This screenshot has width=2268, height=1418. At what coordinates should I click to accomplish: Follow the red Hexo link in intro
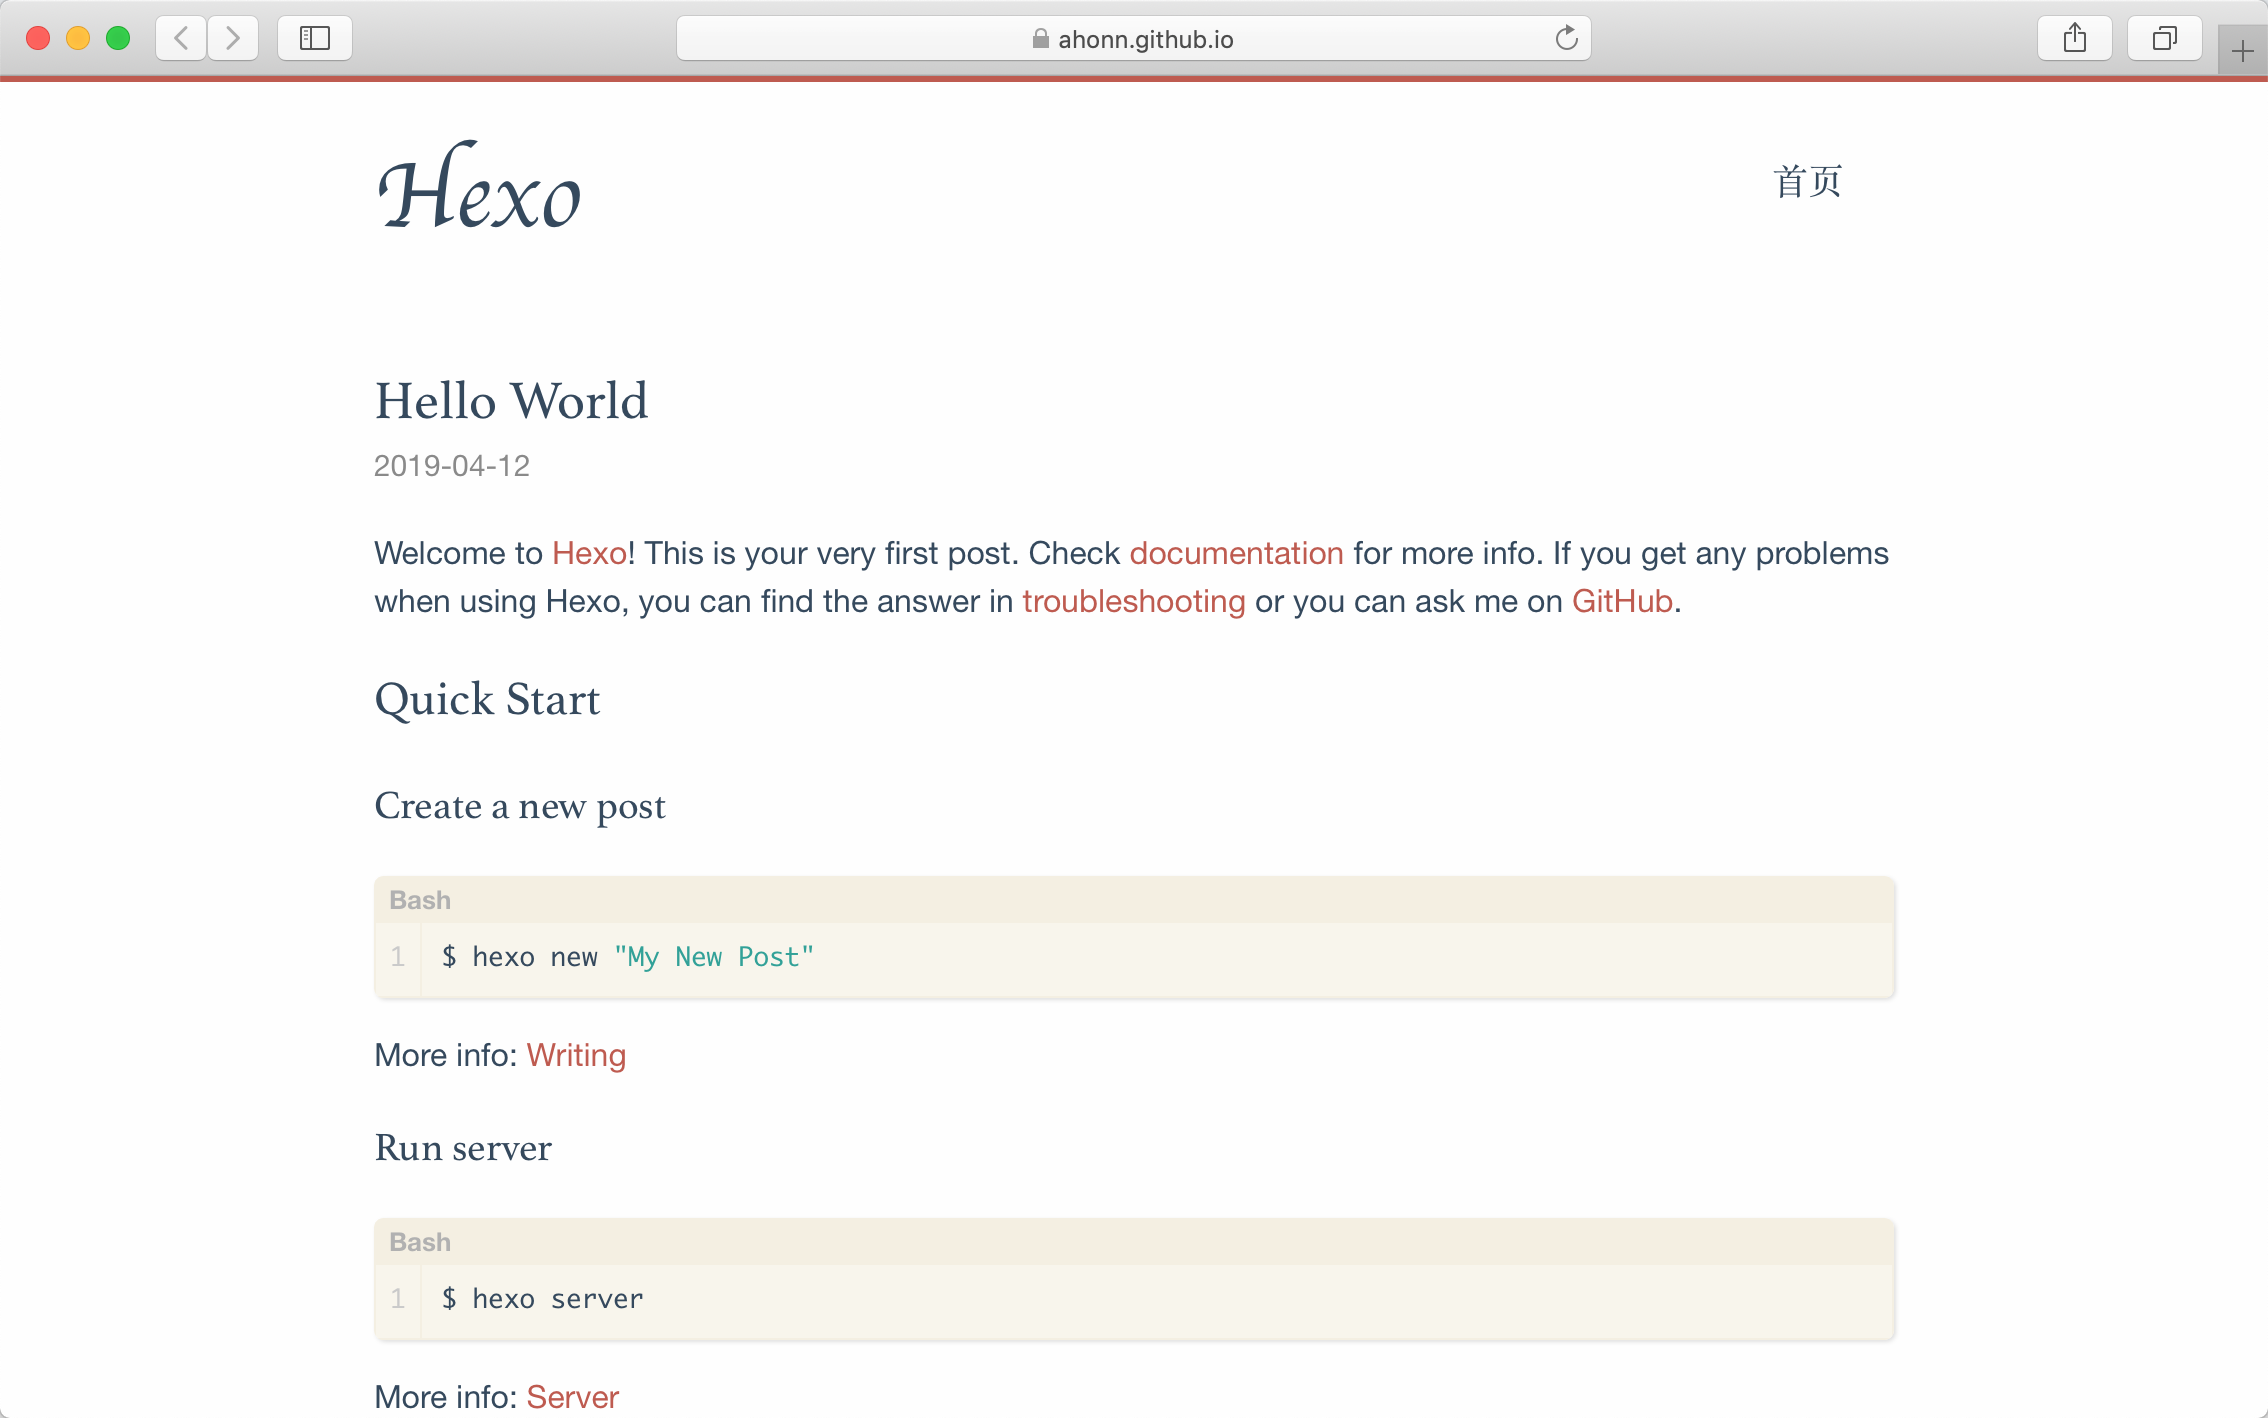pyautogui.click(x=589, y=553)
